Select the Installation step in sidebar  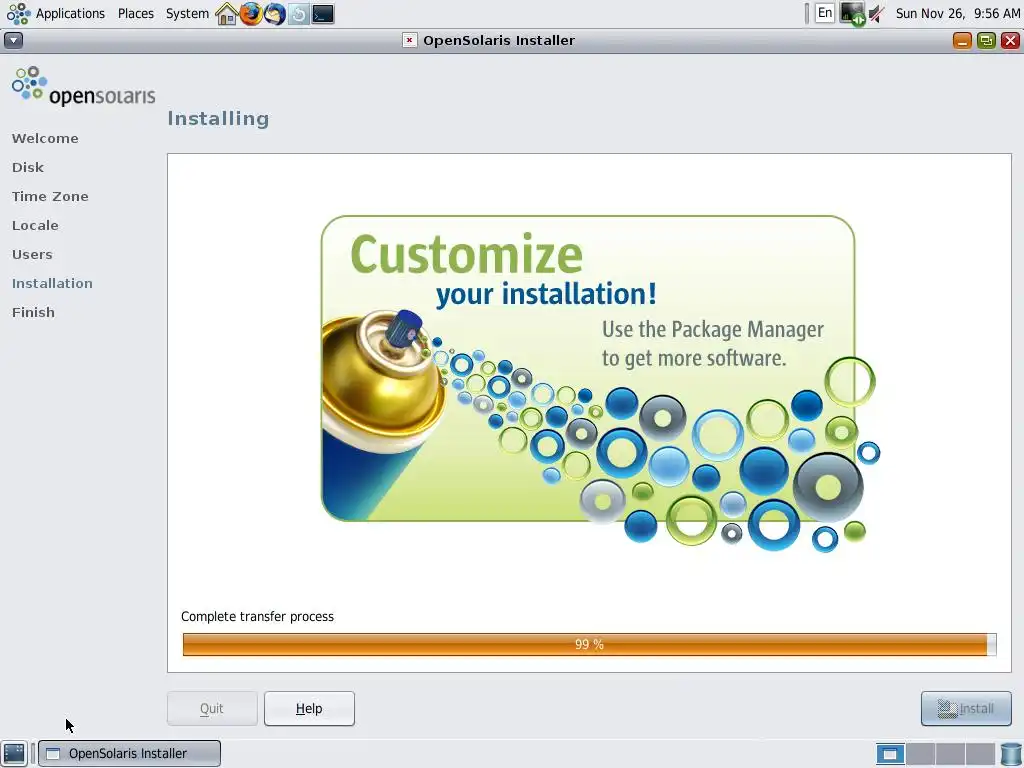(52, 283)
